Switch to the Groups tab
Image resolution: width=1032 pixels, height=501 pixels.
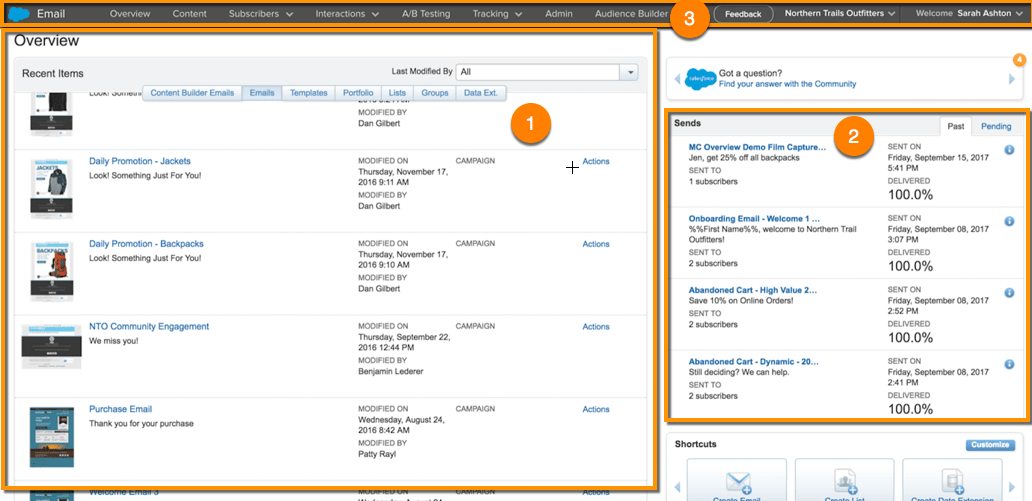(435, 93)
